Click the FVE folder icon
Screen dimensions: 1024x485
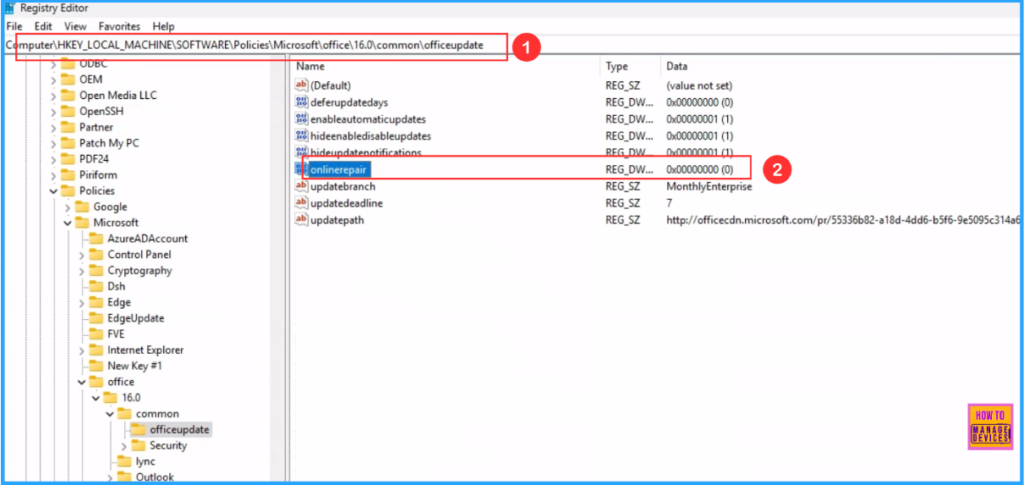pyautogui.click(x=96, y=334)
